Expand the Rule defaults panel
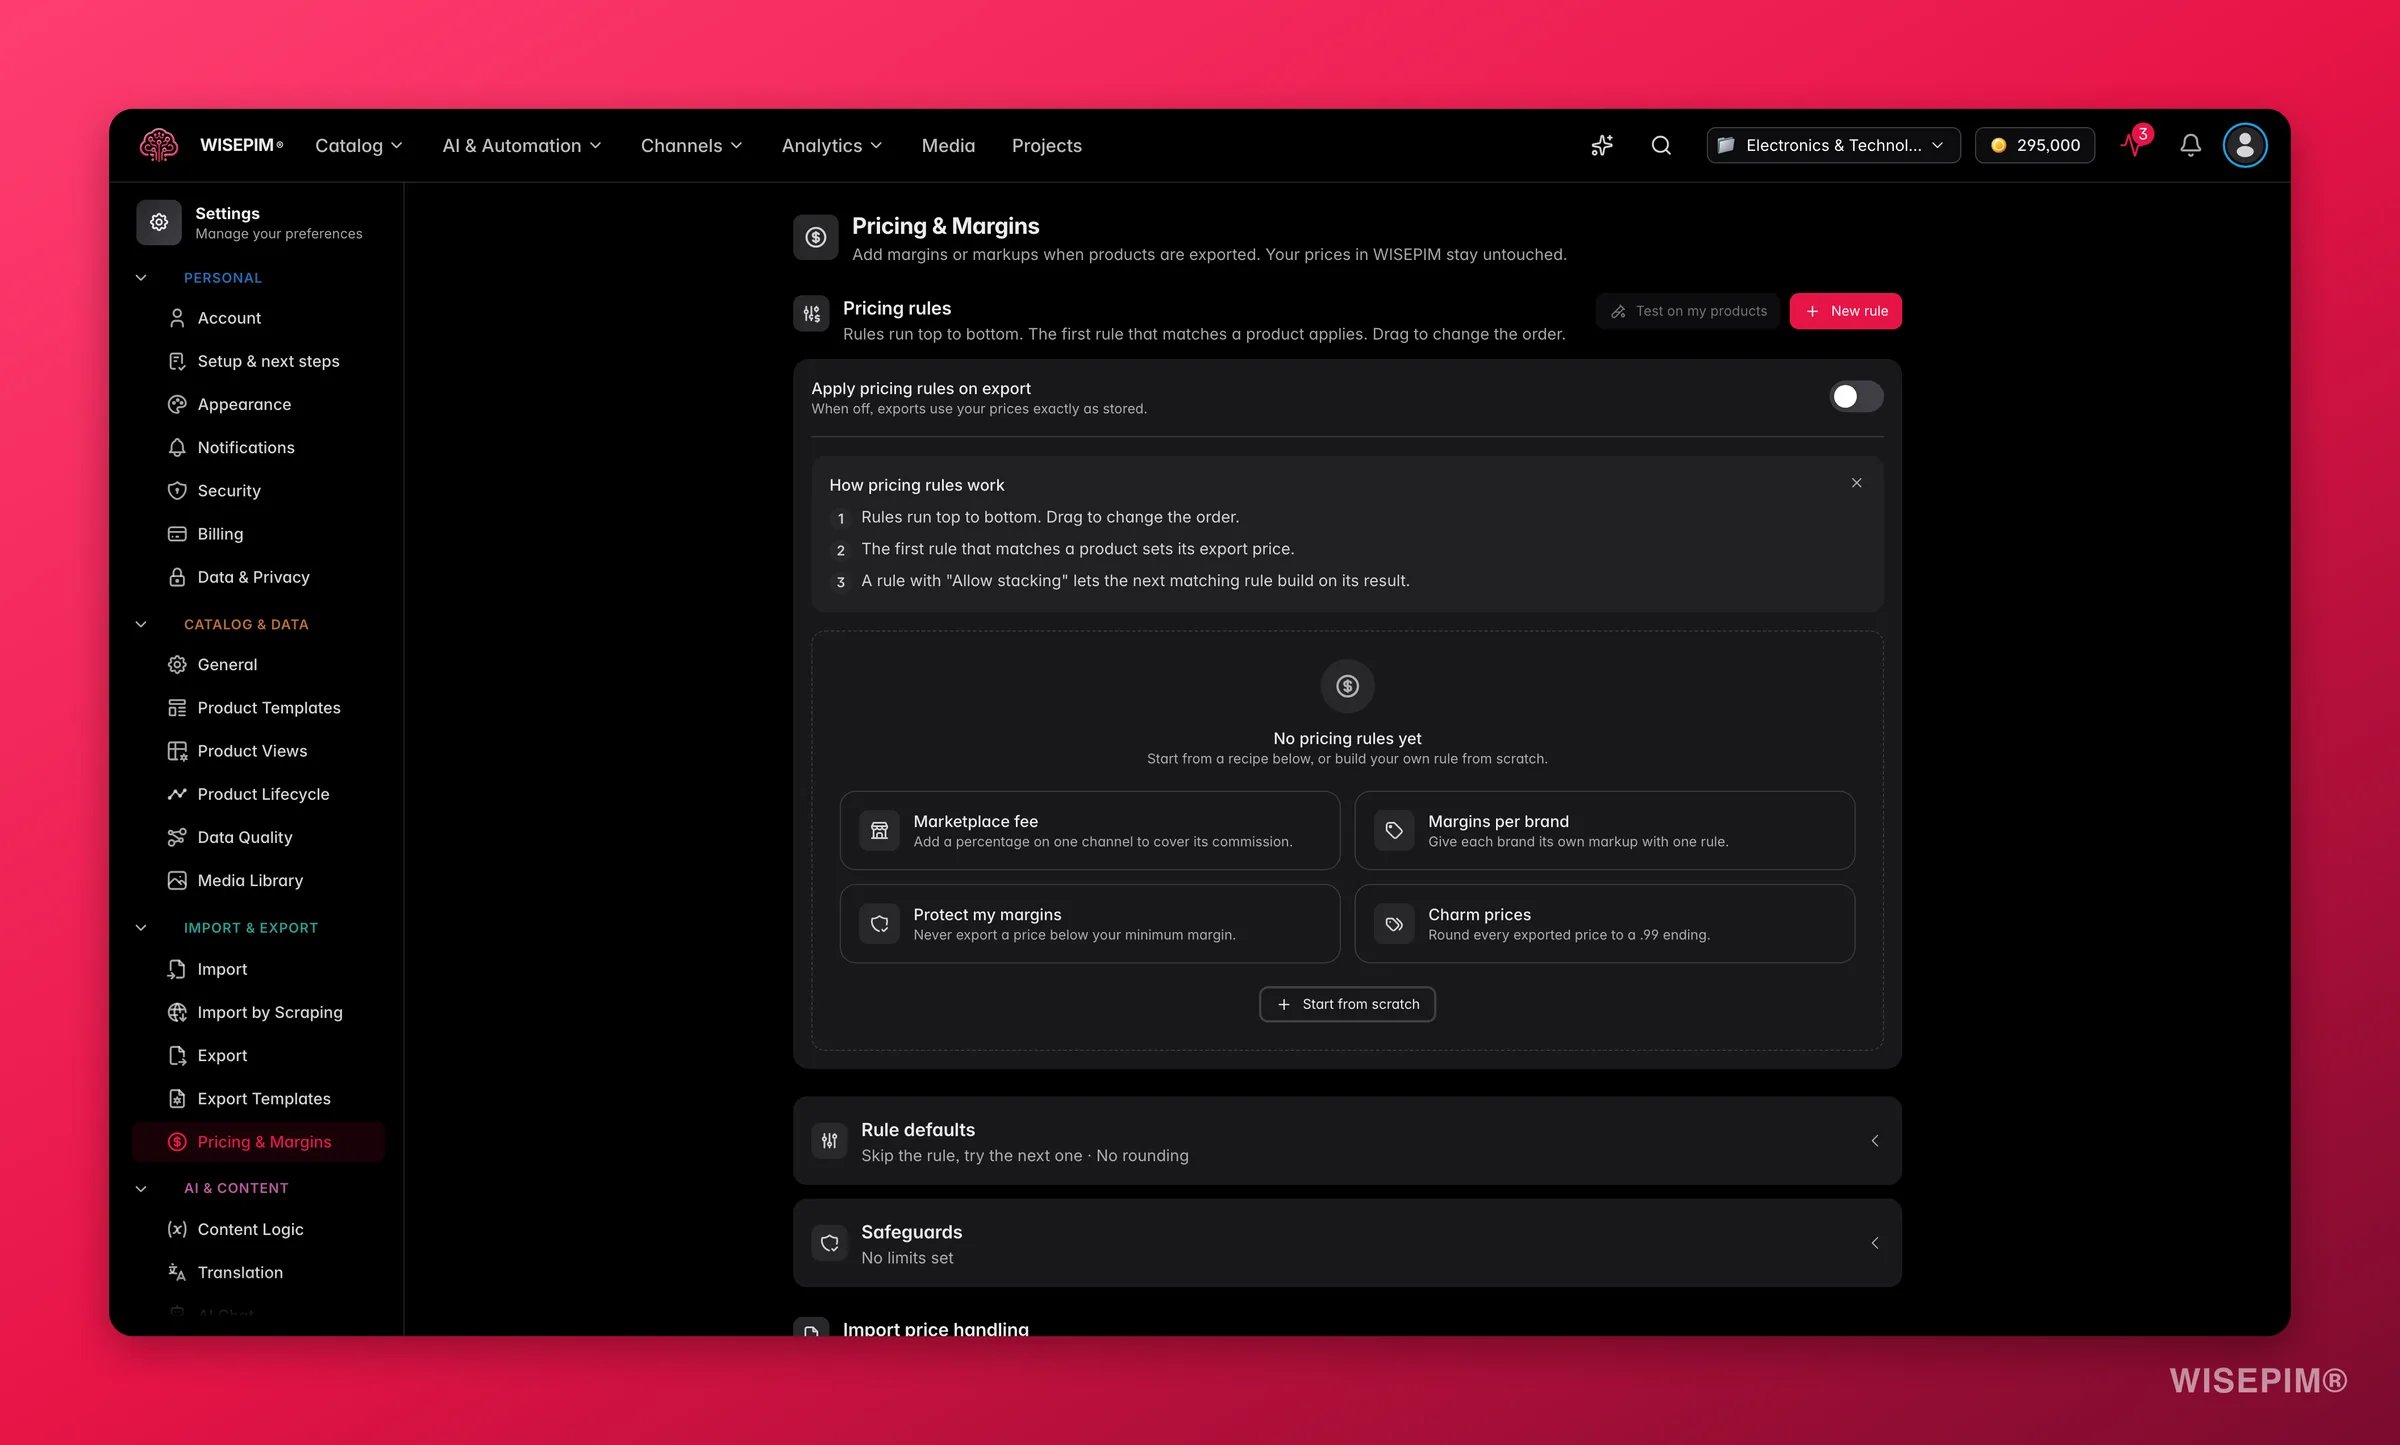Viewport: 2400px width, 1445px height. (1347, 1141)
